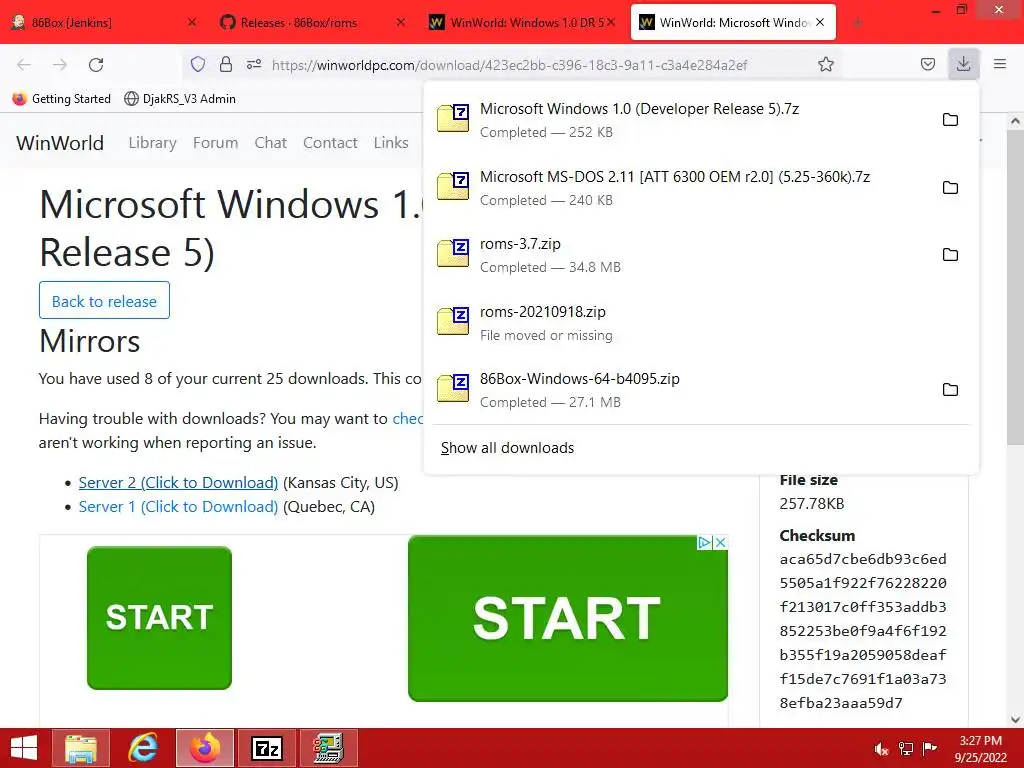Click the Save to Pocket icon
Viewport: 1024px width, 768px height.
coord(927,64)
